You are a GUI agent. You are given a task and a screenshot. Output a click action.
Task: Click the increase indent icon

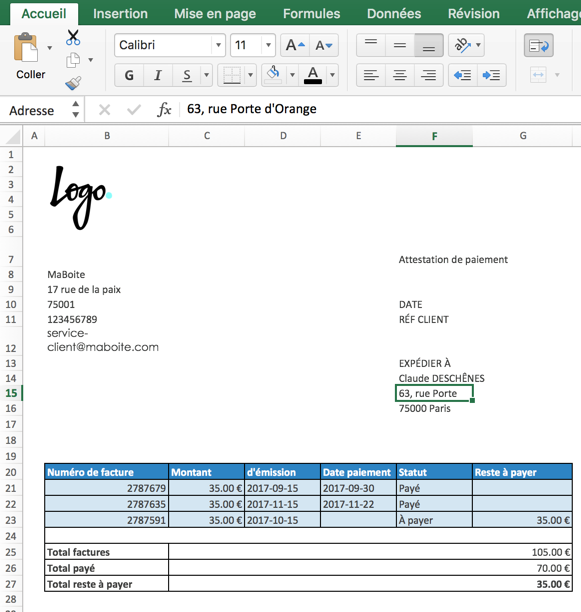click(492, 75)
